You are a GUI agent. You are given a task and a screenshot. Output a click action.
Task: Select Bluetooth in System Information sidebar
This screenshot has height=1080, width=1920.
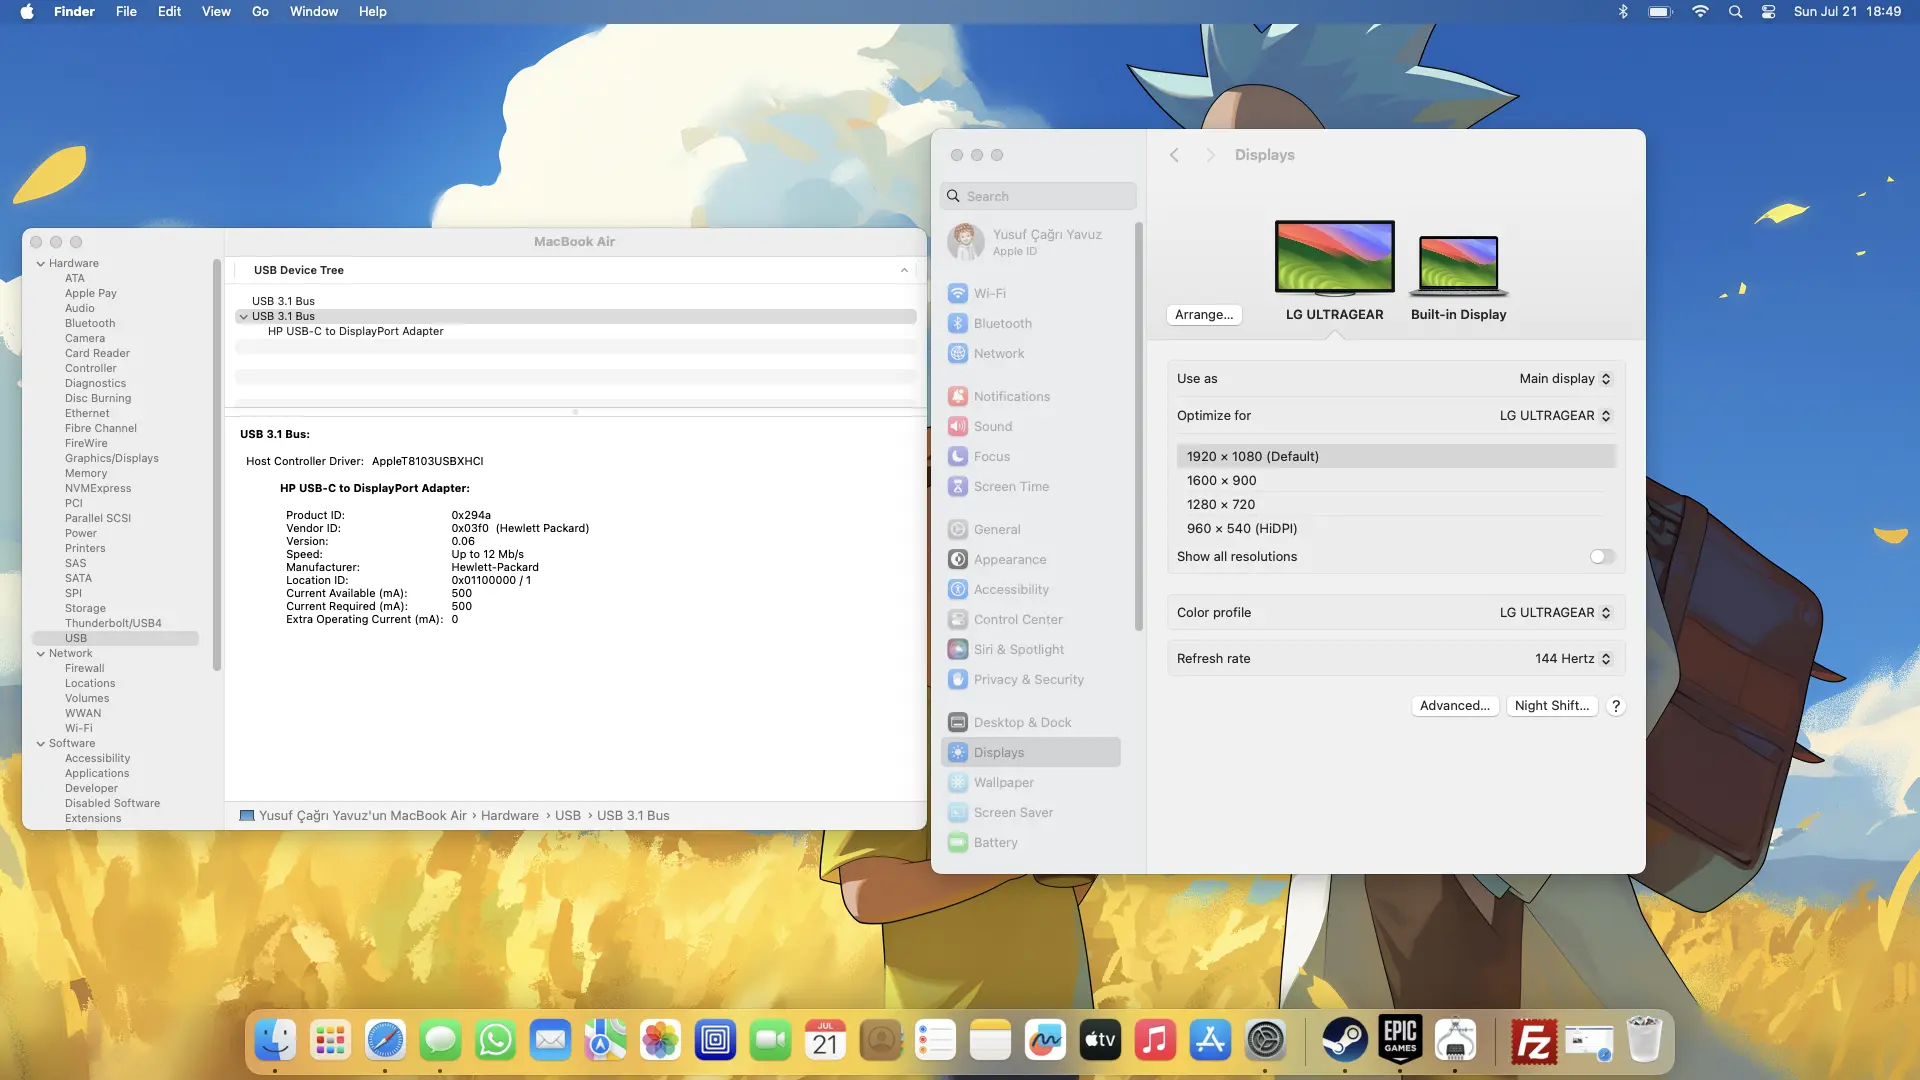[90, 324]
